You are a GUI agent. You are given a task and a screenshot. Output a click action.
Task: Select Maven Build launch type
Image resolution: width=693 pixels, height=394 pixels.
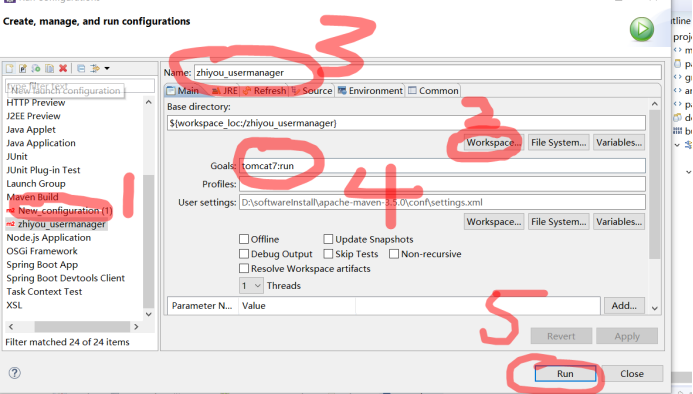pos(32,197)
